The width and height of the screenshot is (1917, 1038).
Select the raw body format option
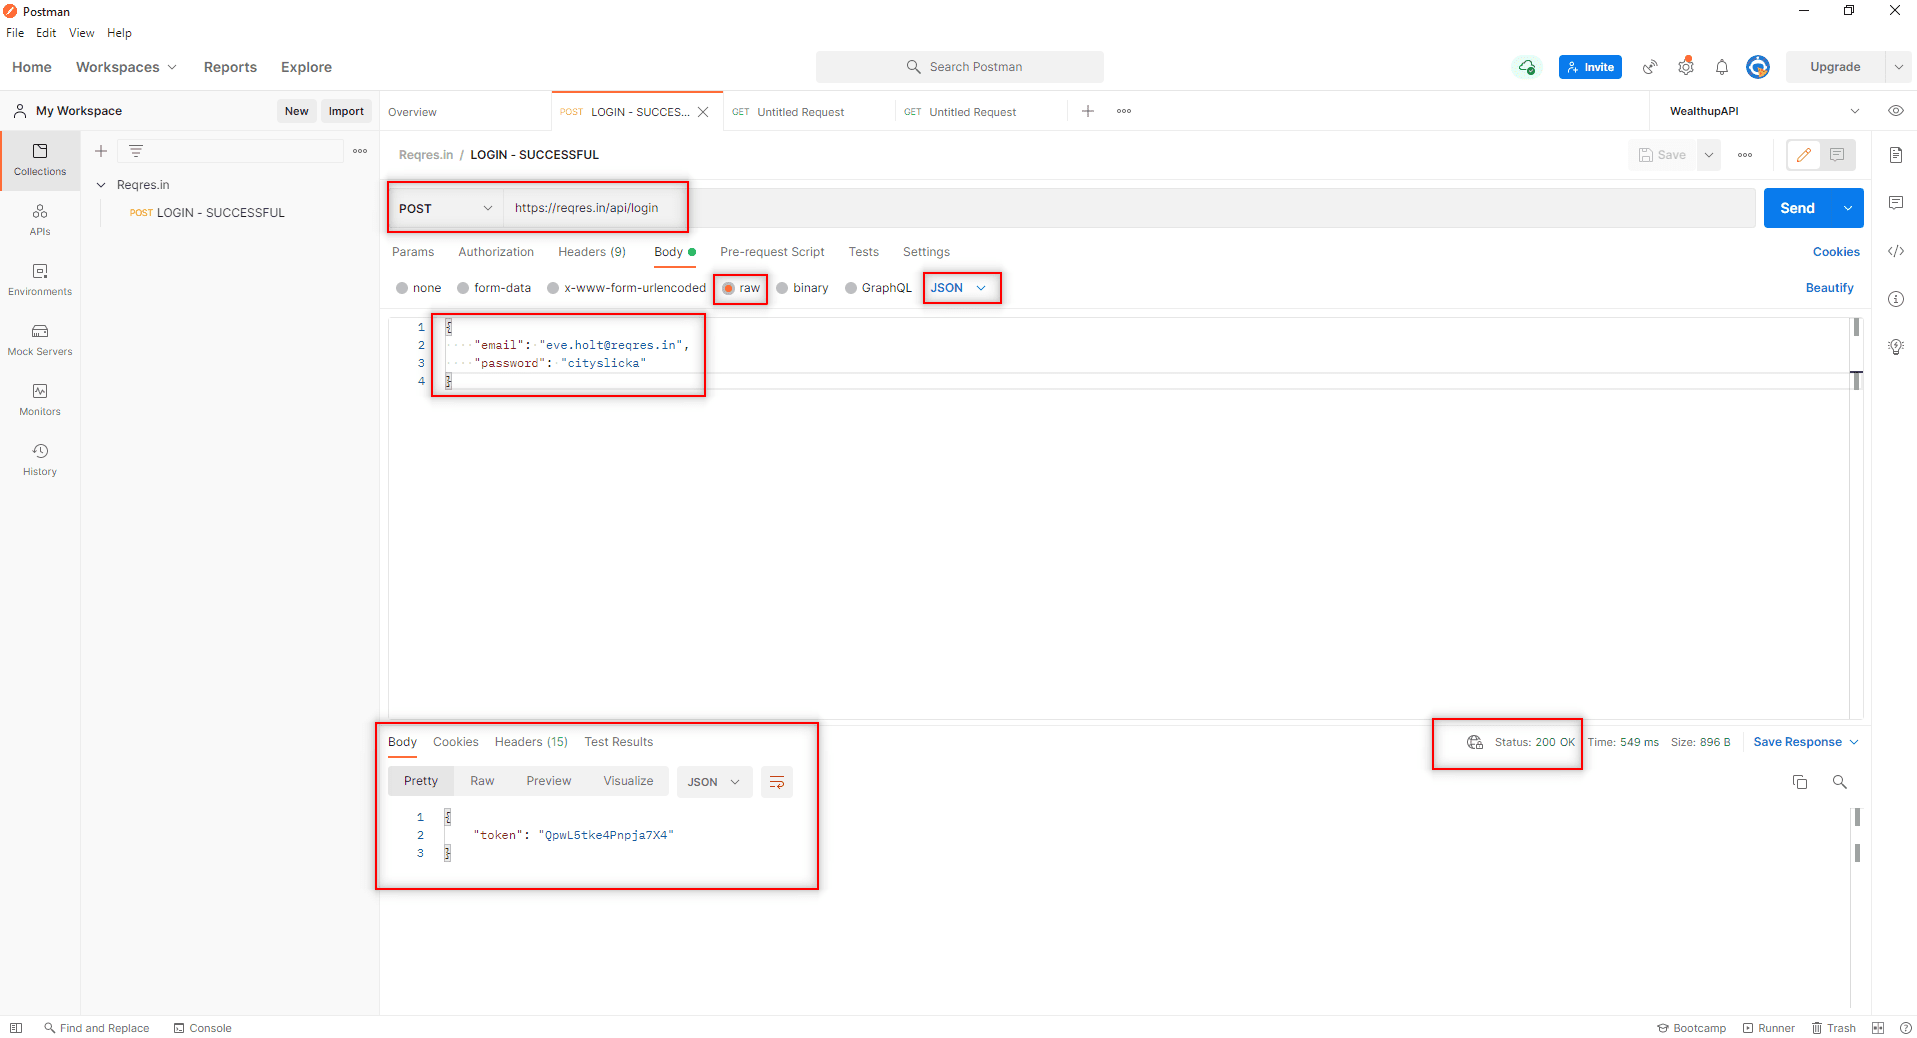click(x=740, y=288)
